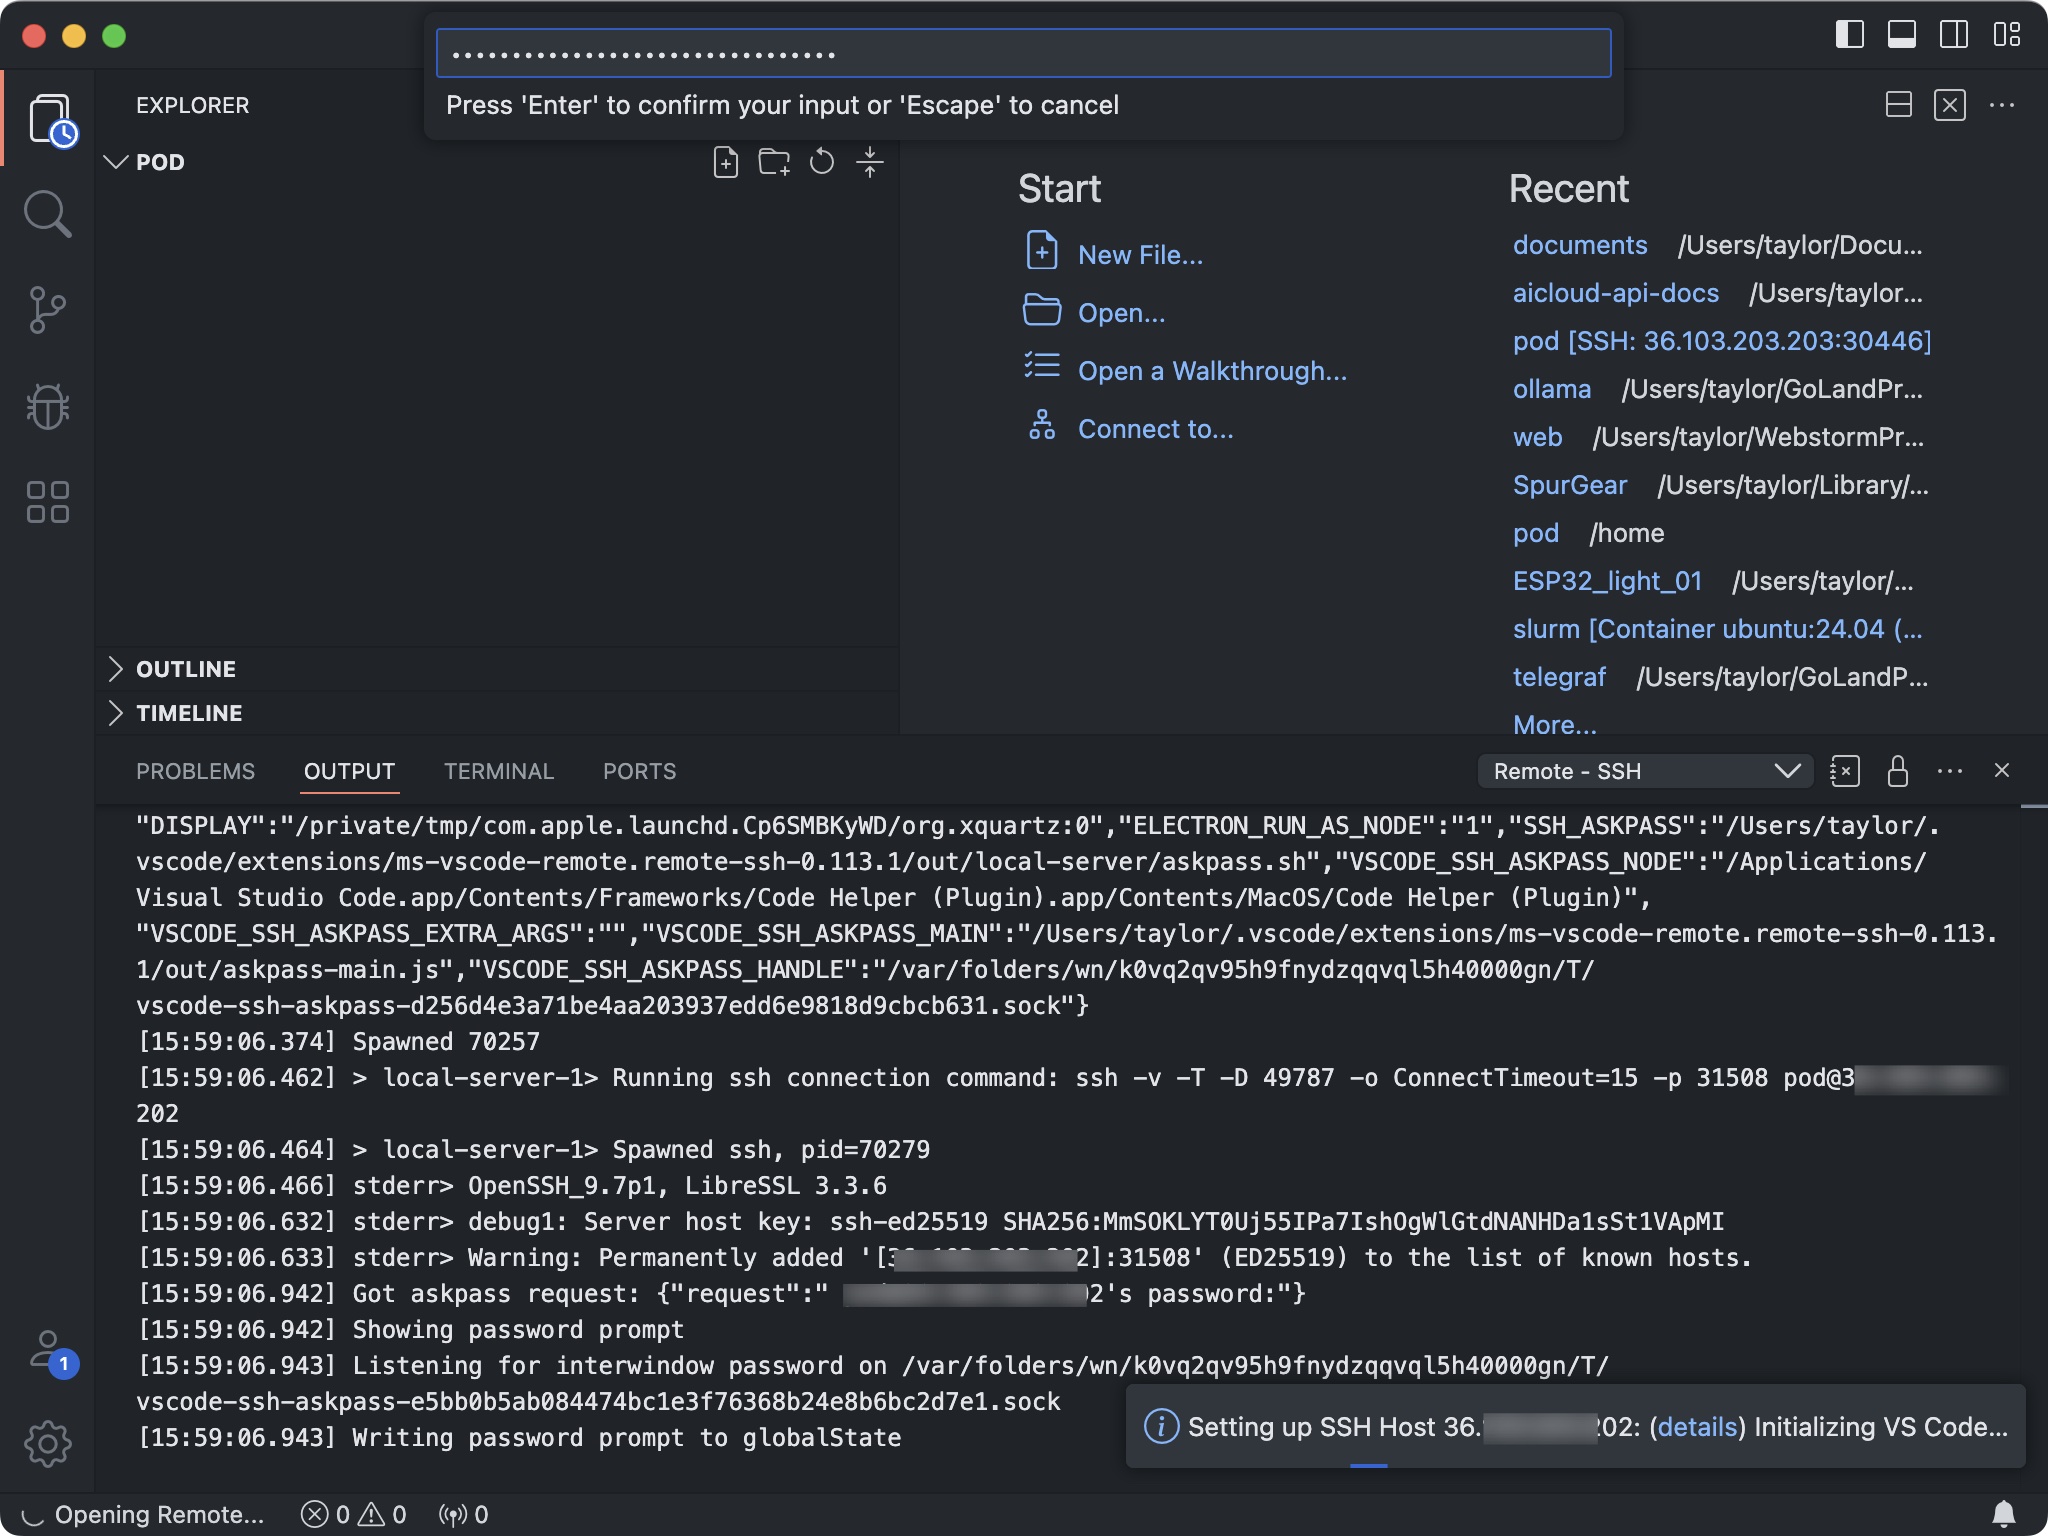The height and width of the screenshot is (1536, 2048).
Task: Focus the password input field
Action: (1023, 53)
